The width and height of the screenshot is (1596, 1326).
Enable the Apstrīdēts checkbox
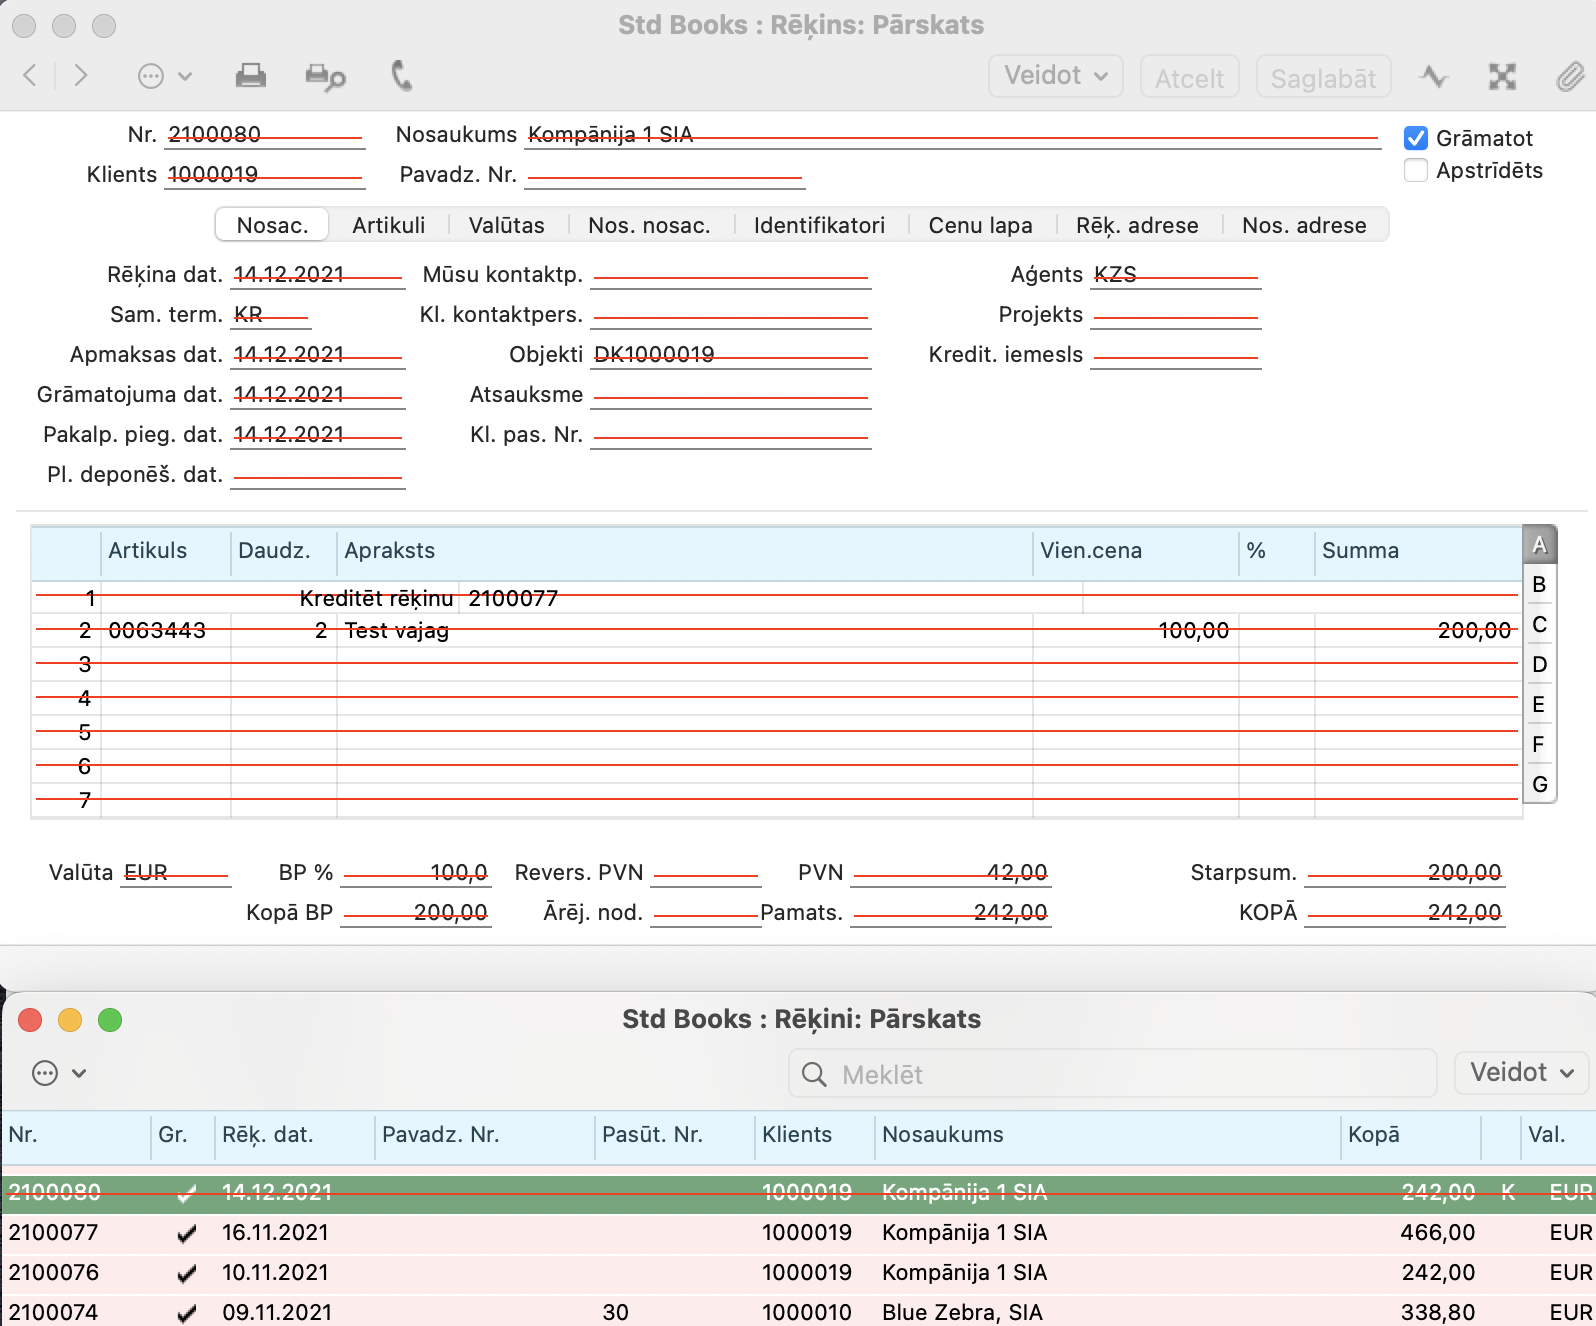point(1415,170)
